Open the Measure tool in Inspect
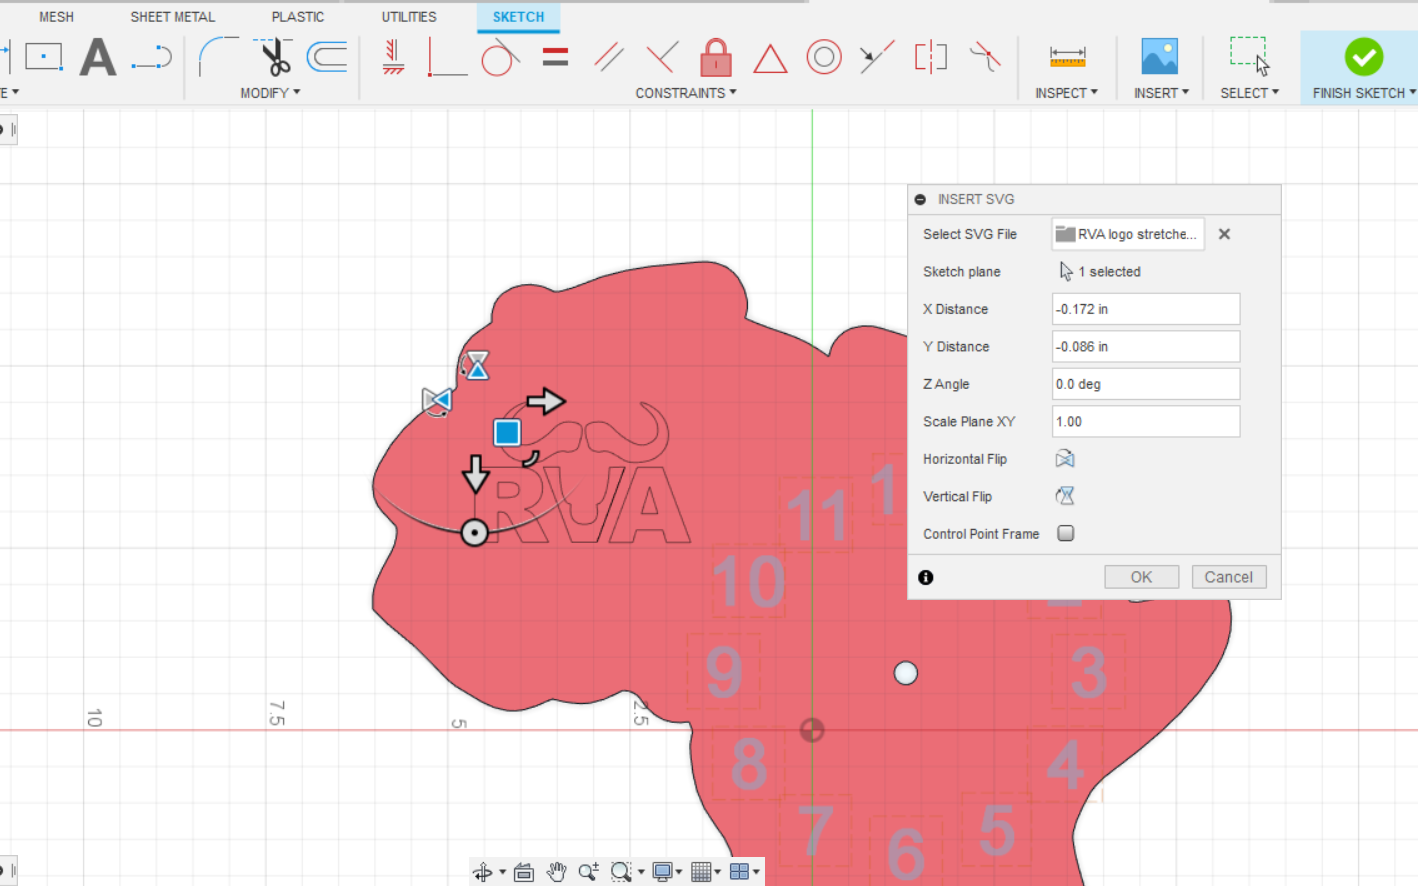This screenshot has width=1418, height=886. (1067, 57)
